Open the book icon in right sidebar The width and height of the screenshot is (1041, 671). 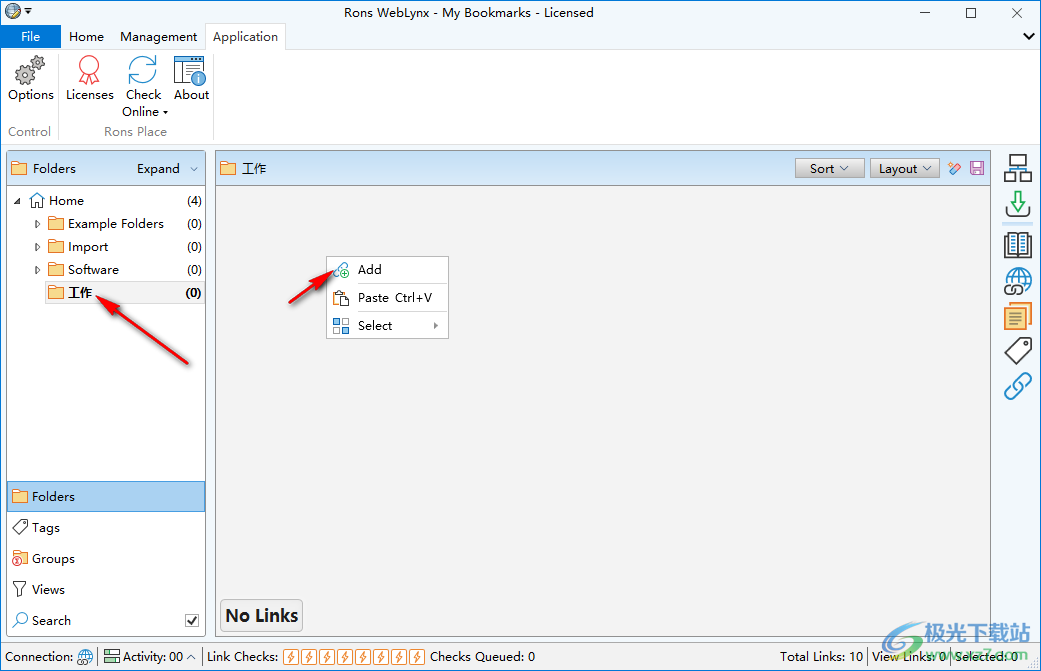pyautogui.click(x=1017, y=243)
